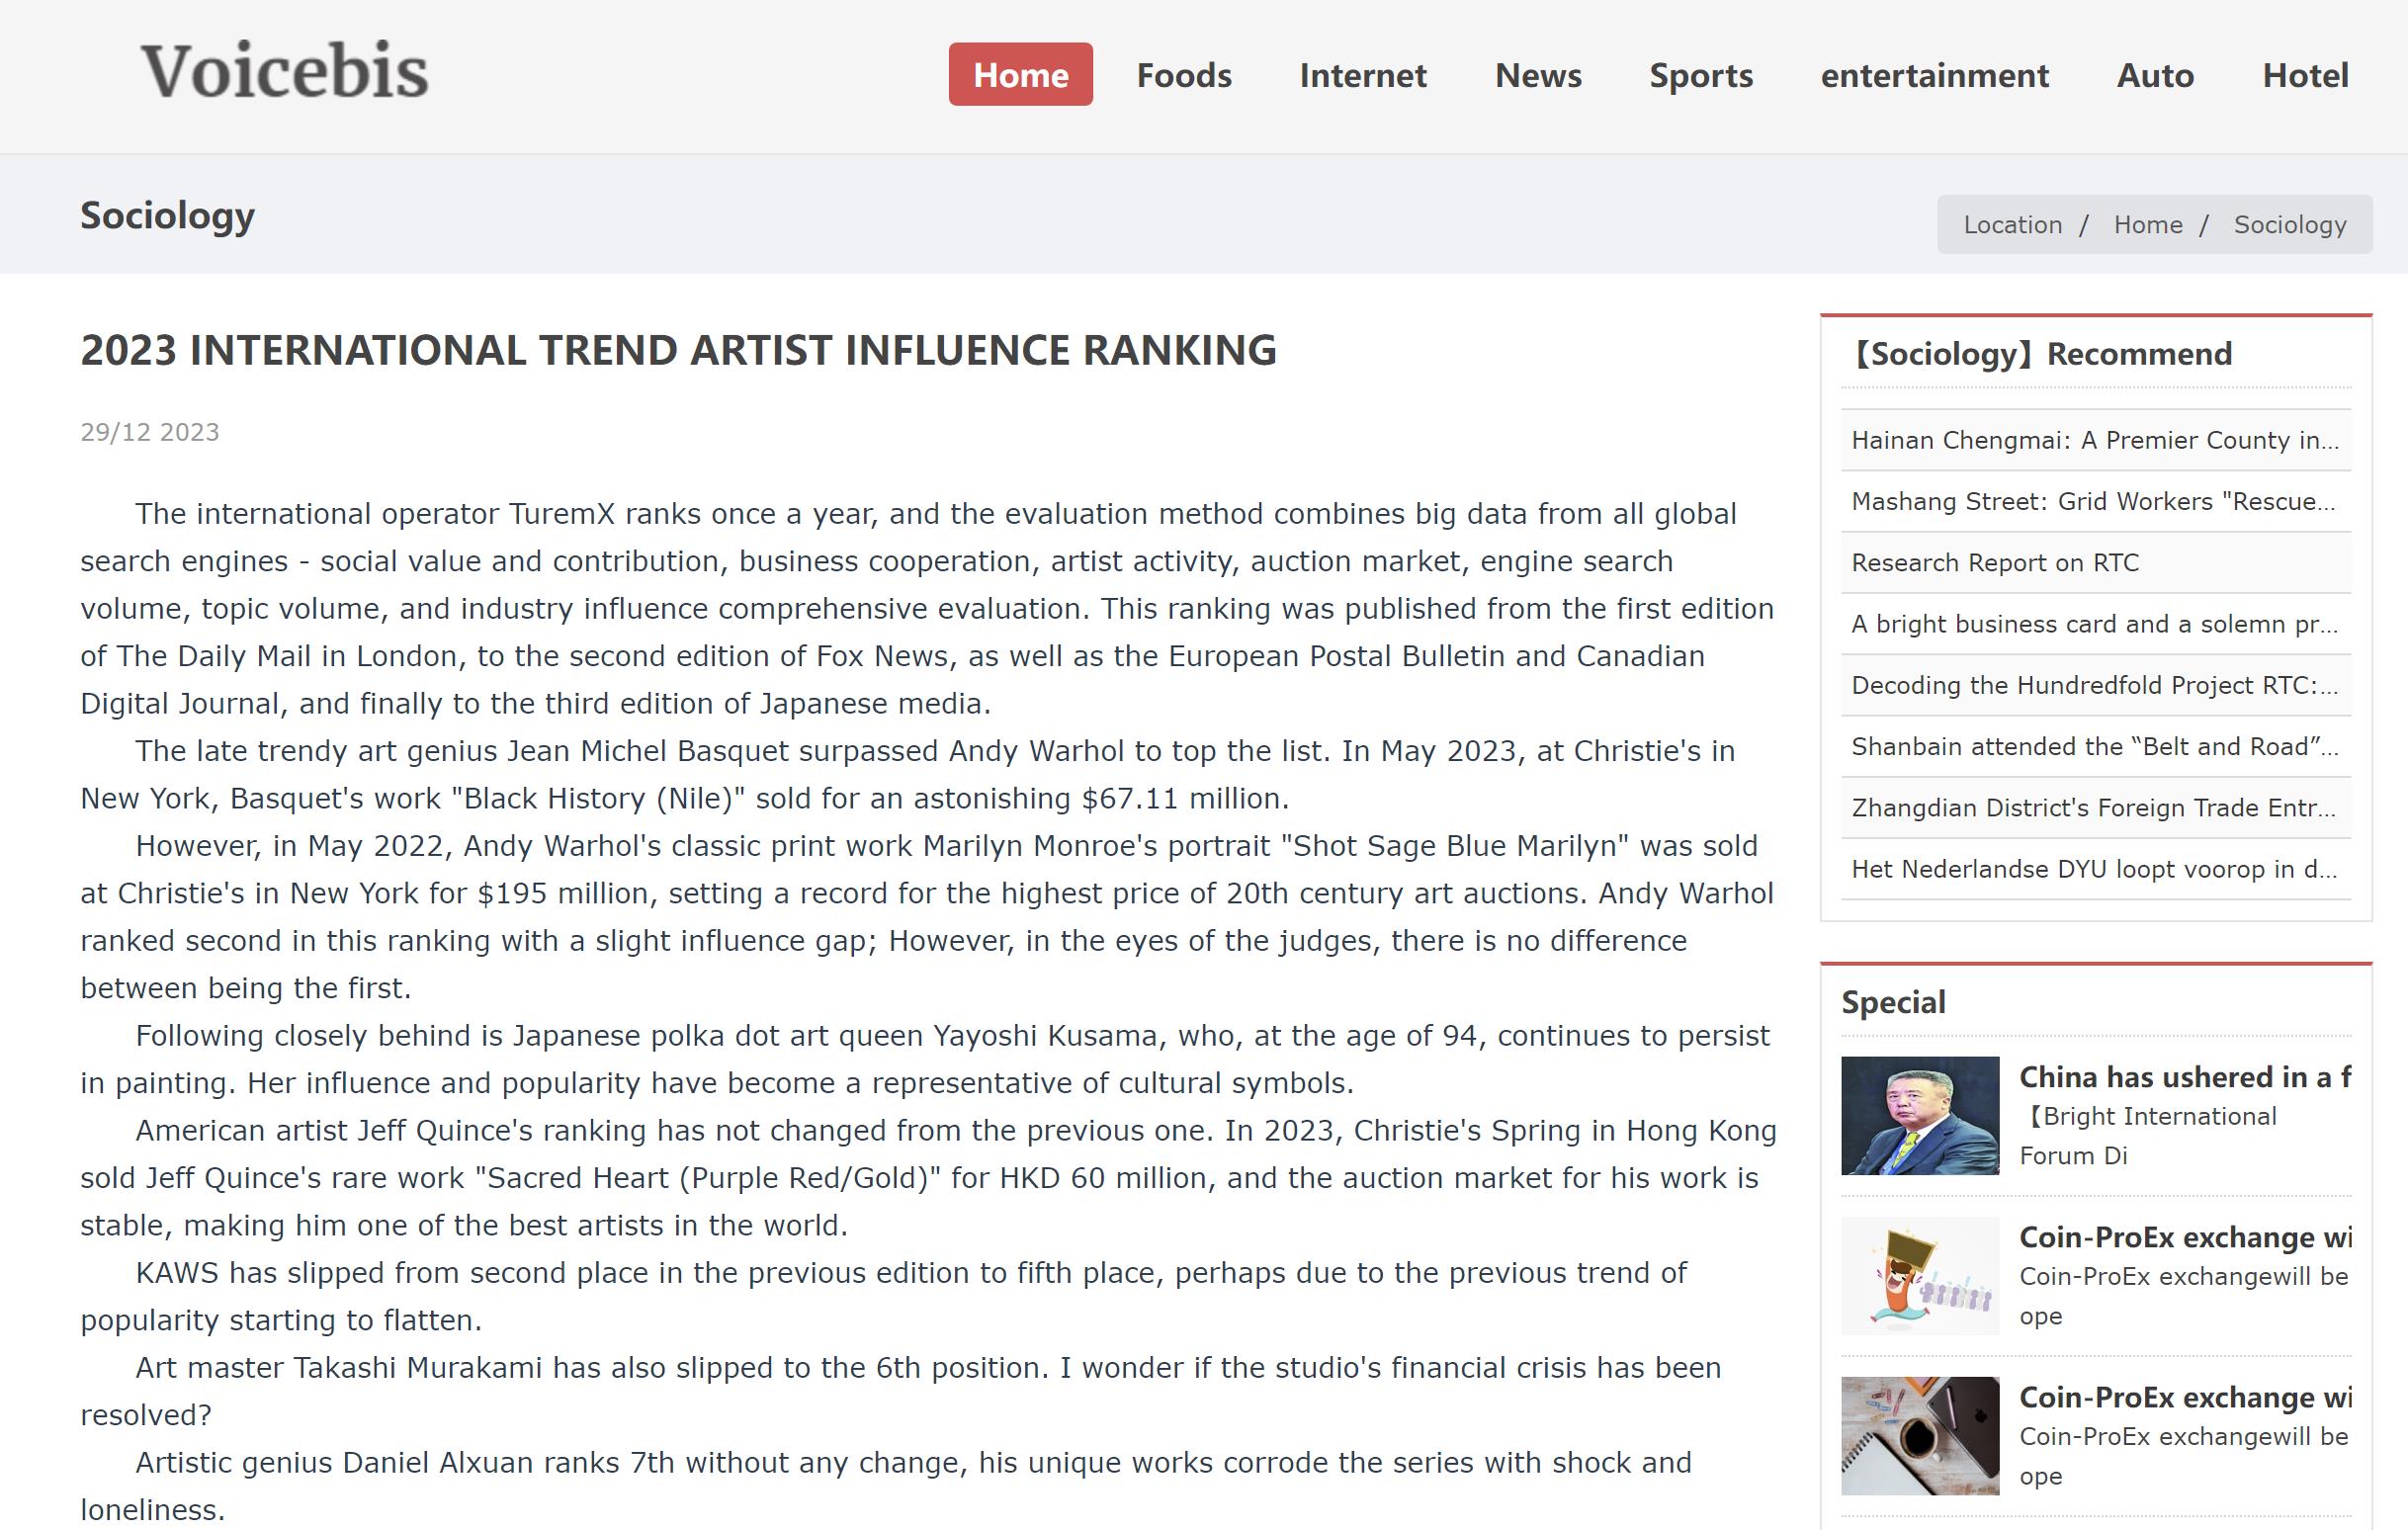Click the cartoon character thumbnail

point(1920,1275)
